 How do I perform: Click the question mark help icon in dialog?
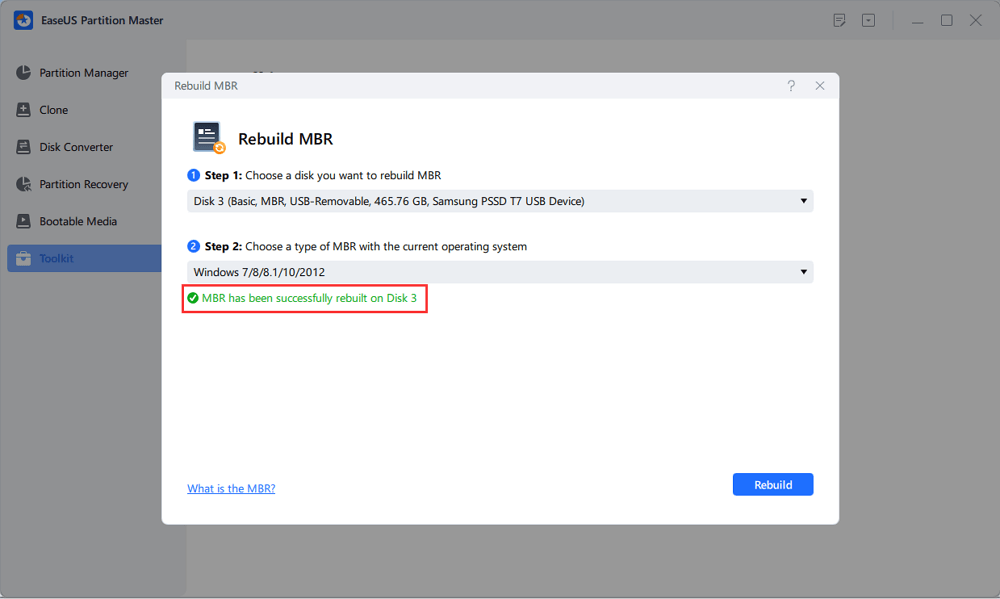791,86
